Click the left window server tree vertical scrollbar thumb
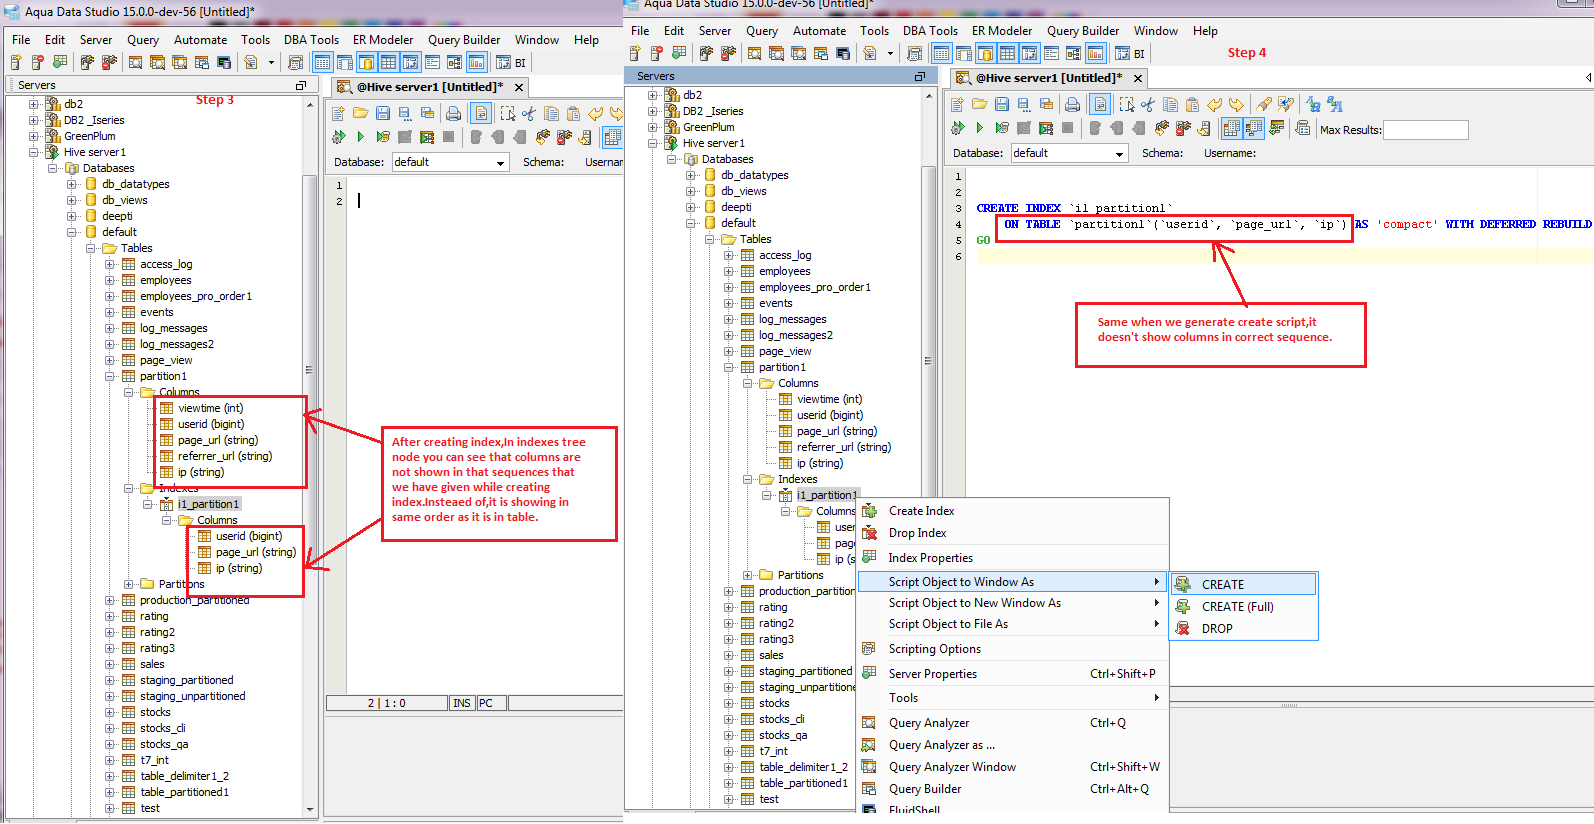 click(309, 370)
